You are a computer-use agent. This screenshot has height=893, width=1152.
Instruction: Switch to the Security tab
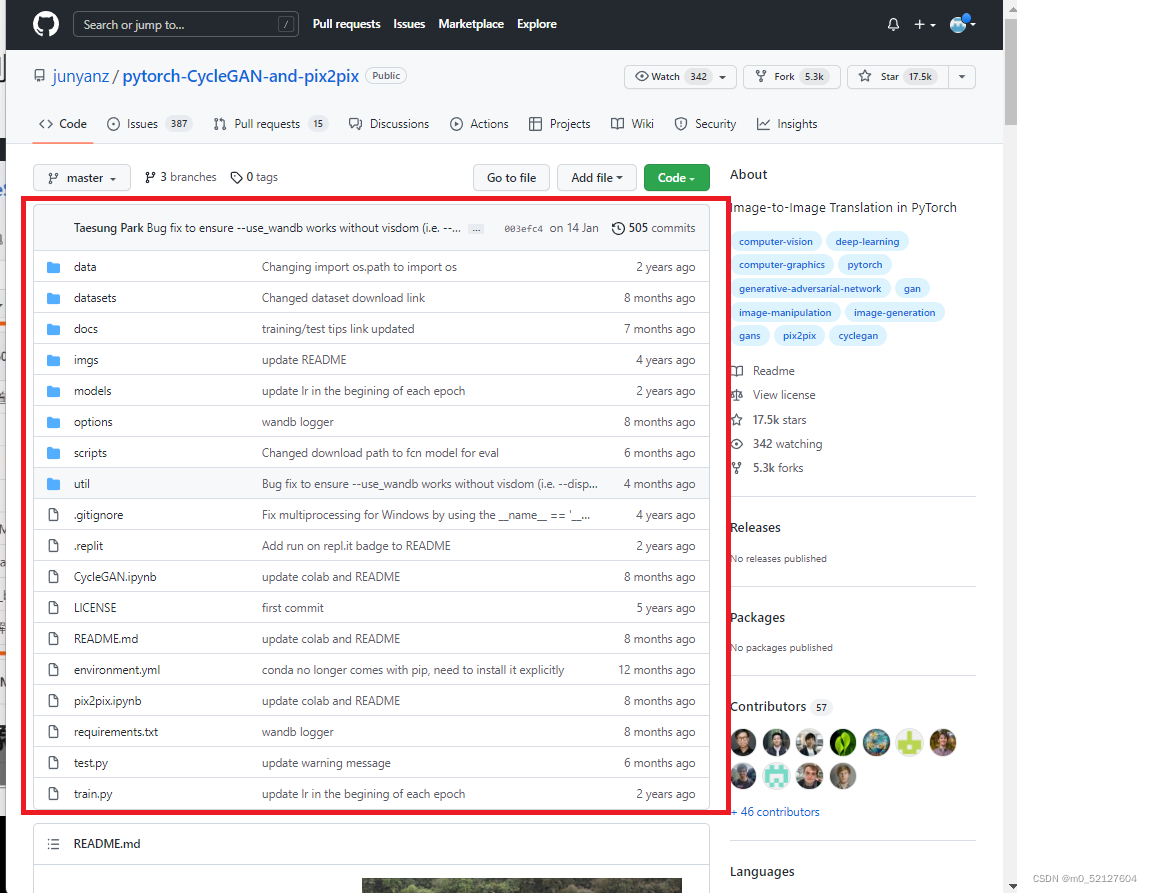(x=705, y=124)
